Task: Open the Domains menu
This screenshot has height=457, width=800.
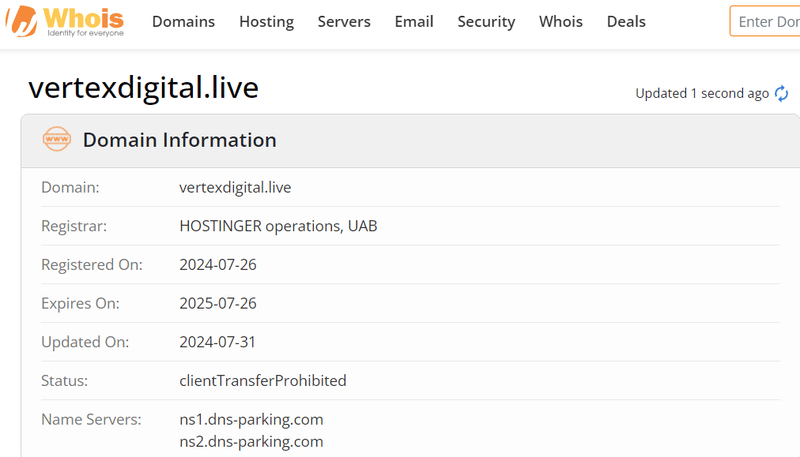Action: pos(183,21)
